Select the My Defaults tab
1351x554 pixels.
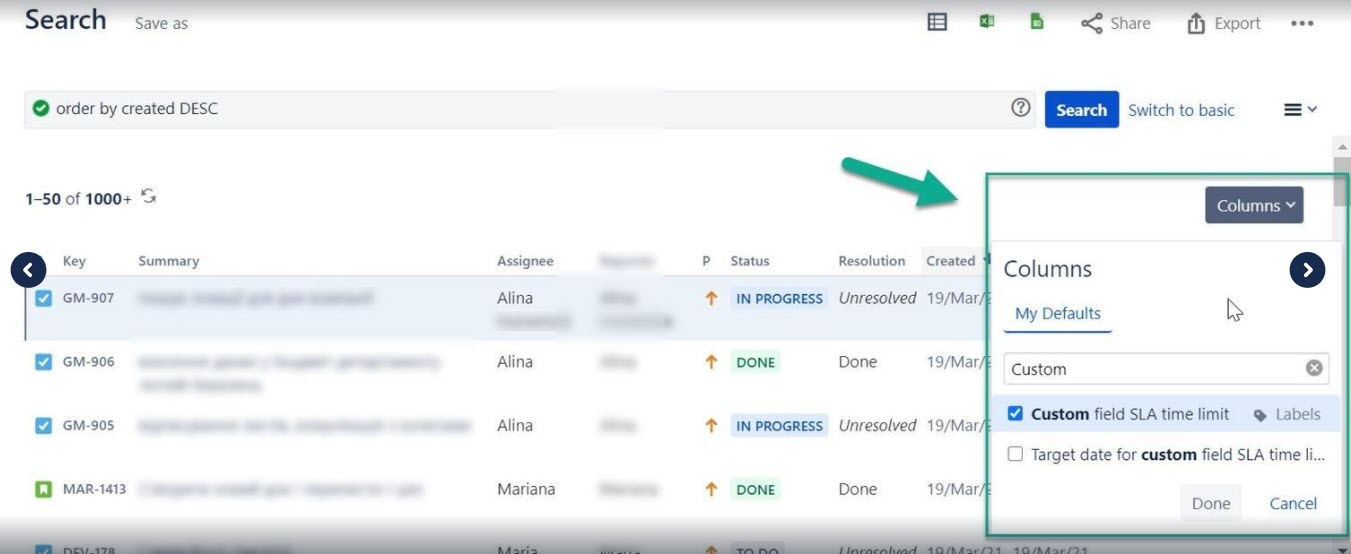pos(1057,314)
